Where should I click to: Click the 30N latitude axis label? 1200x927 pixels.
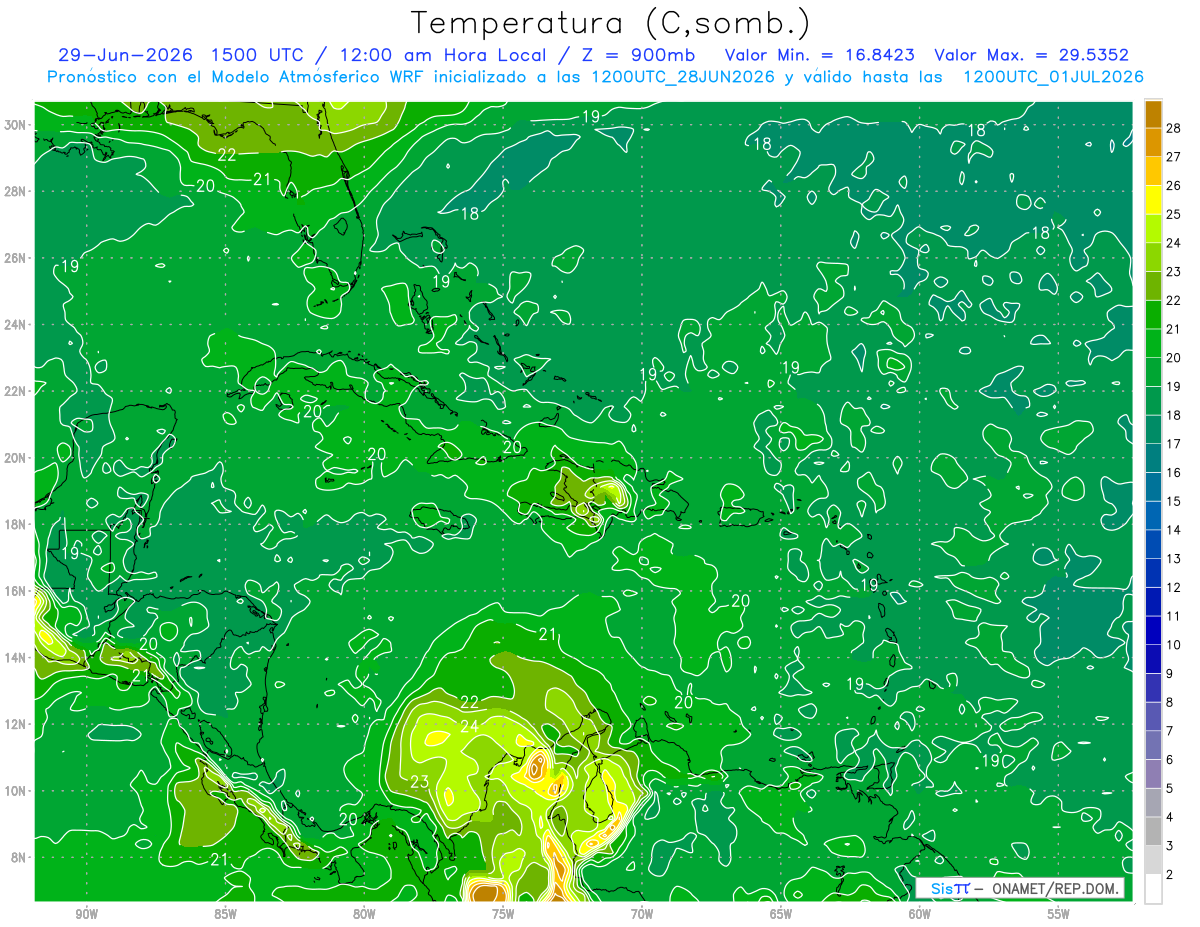tap(17, 125)
